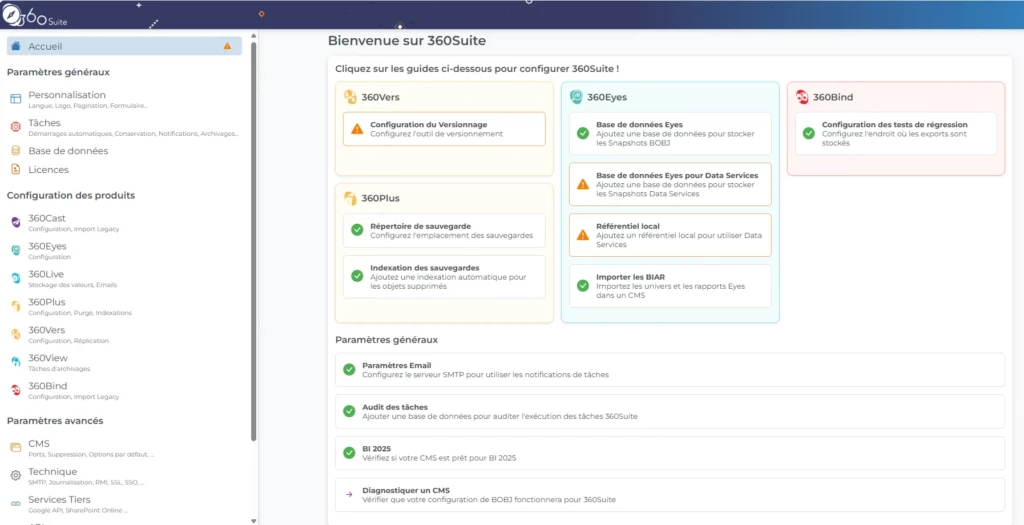Click green check on Configuration des tests de régression
The width and height of the screenshot is (1024, 525).
(809, 133)
